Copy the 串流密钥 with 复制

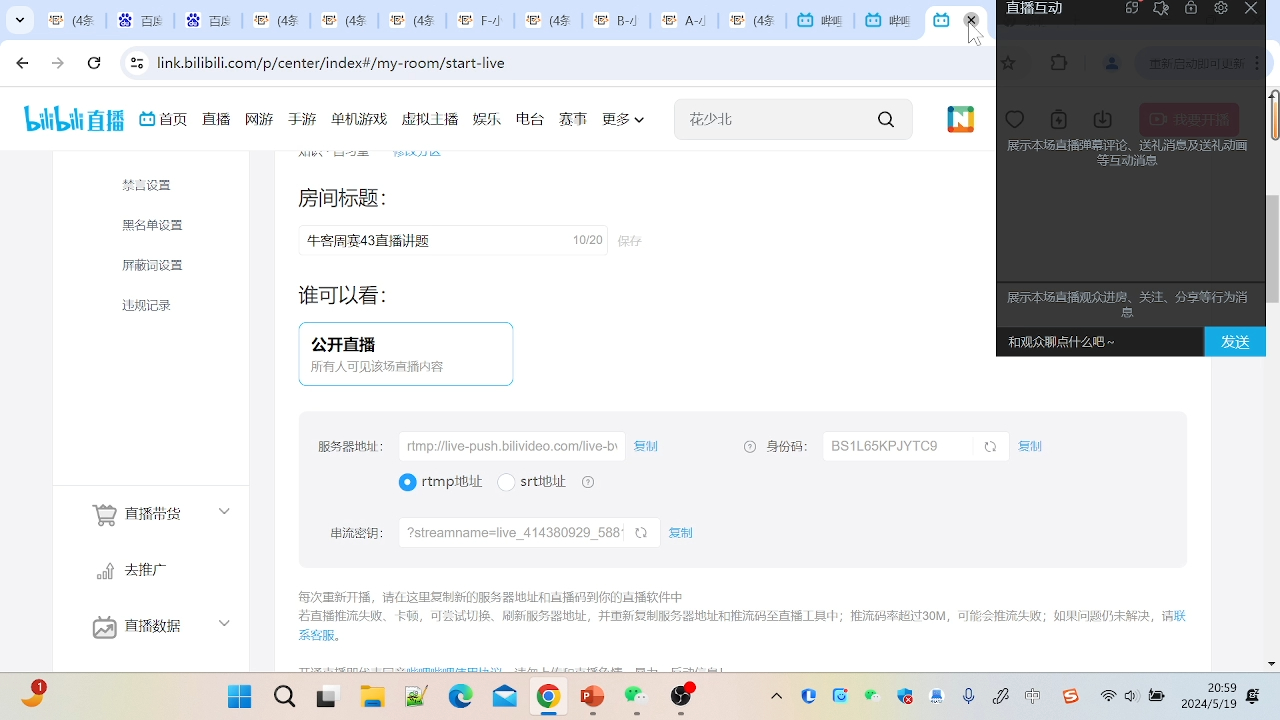[681, 533]
